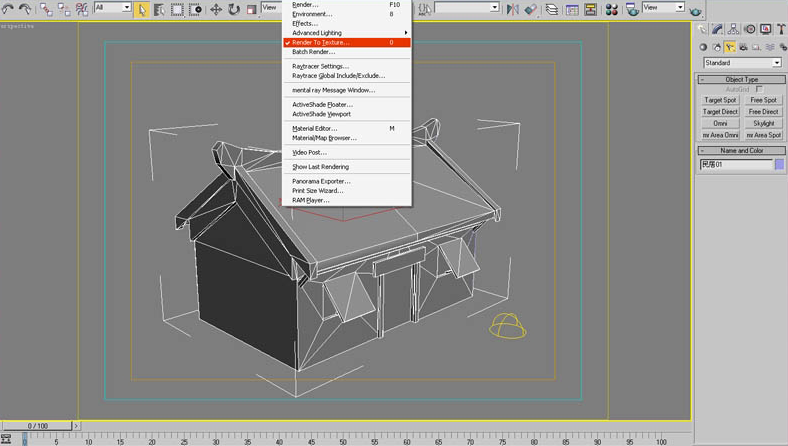Open the Hierarchy command panel tab
This screenshot has width=788, height=446.
734,29
